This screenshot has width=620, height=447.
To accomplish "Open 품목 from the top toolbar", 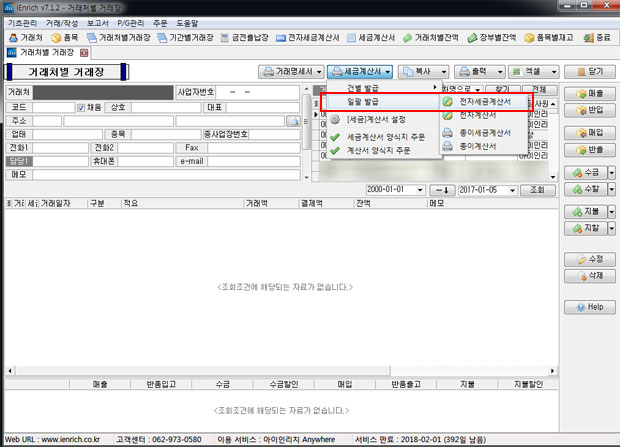I will [x=64, y=37].
